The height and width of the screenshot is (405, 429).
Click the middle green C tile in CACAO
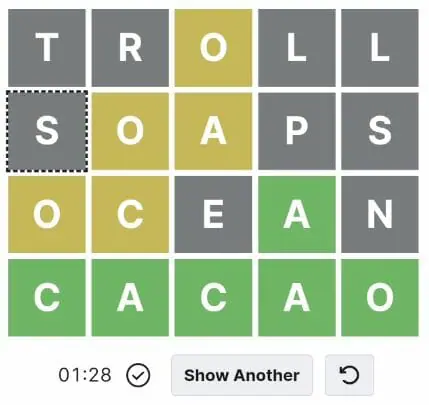213,298
